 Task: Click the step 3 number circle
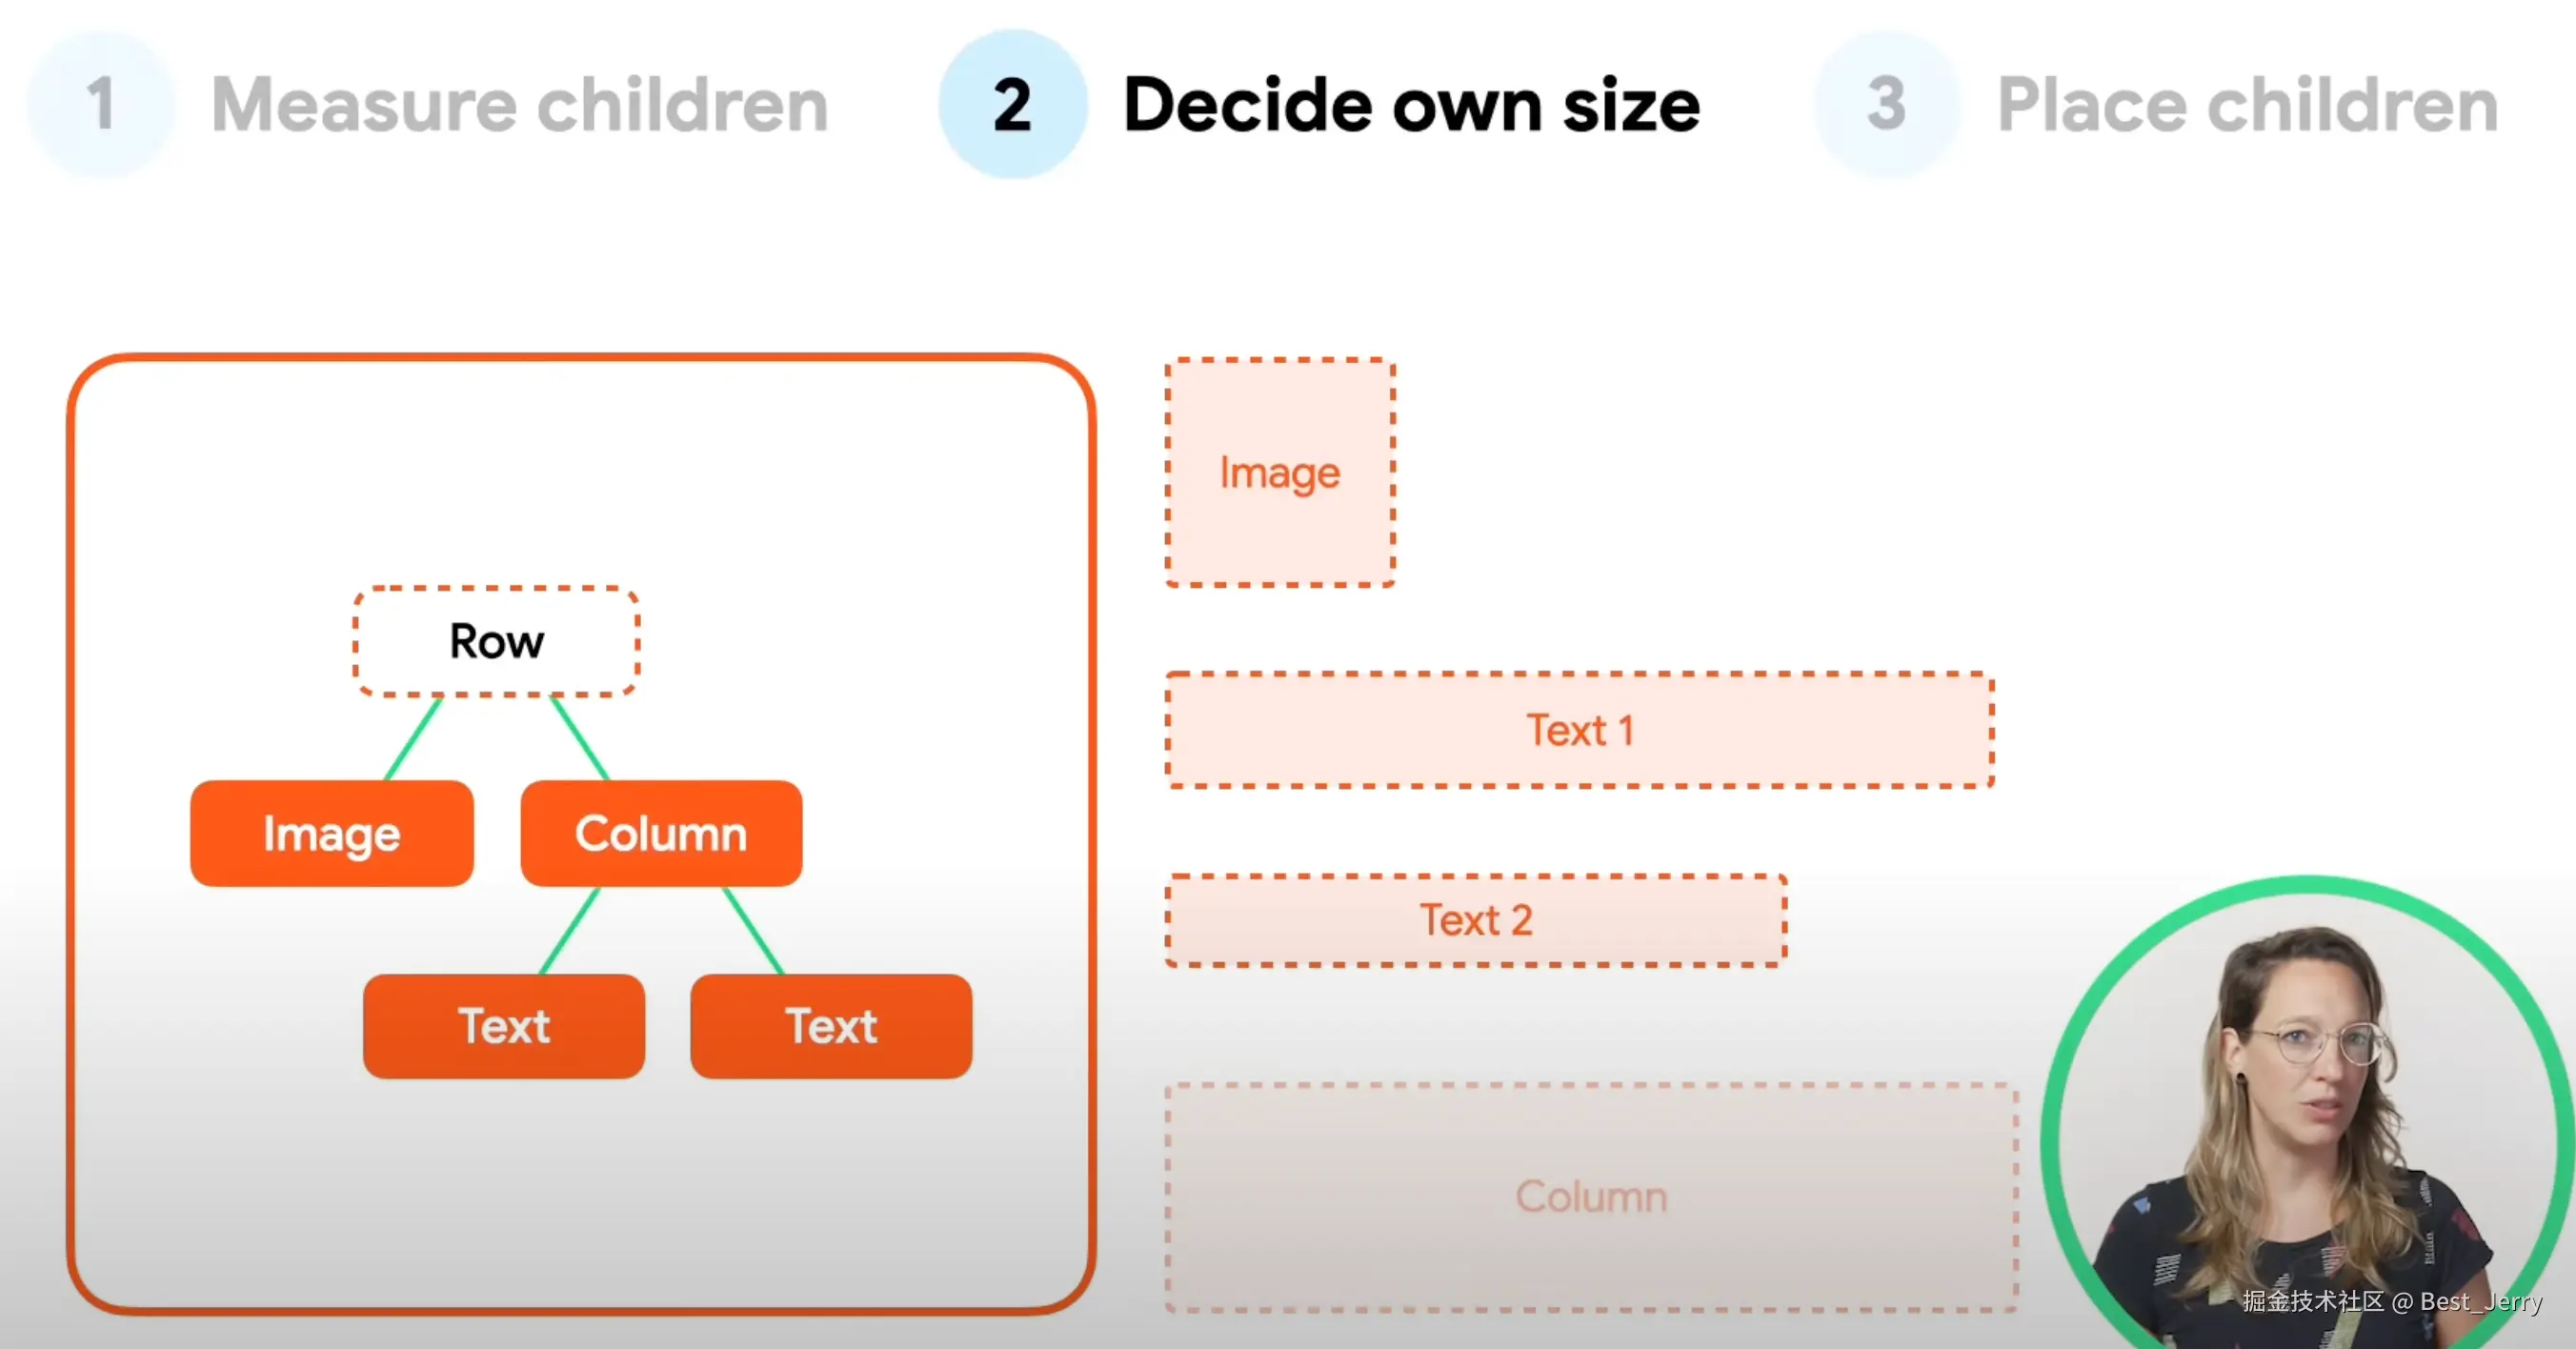[1886, 104]
